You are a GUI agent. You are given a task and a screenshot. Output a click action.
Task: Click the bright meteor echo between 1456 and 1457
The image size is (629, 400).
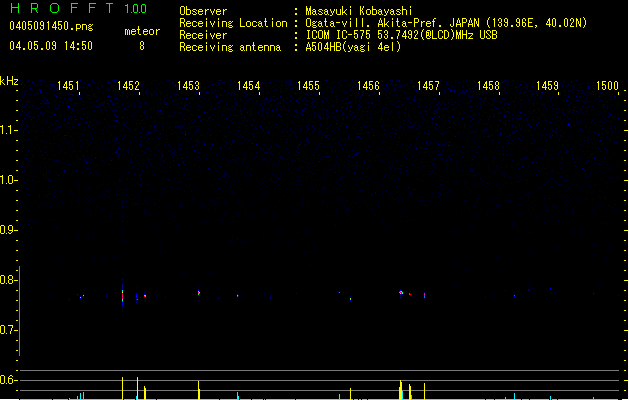pos(401,293)
